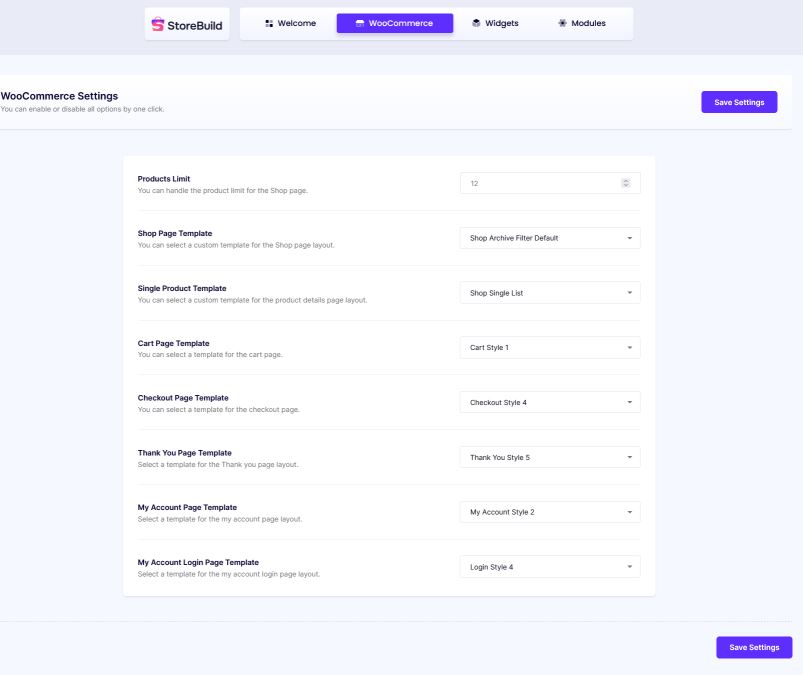Expand the Checkout Page Template dropdown
The image size is (803, 675).
[549, 402]
